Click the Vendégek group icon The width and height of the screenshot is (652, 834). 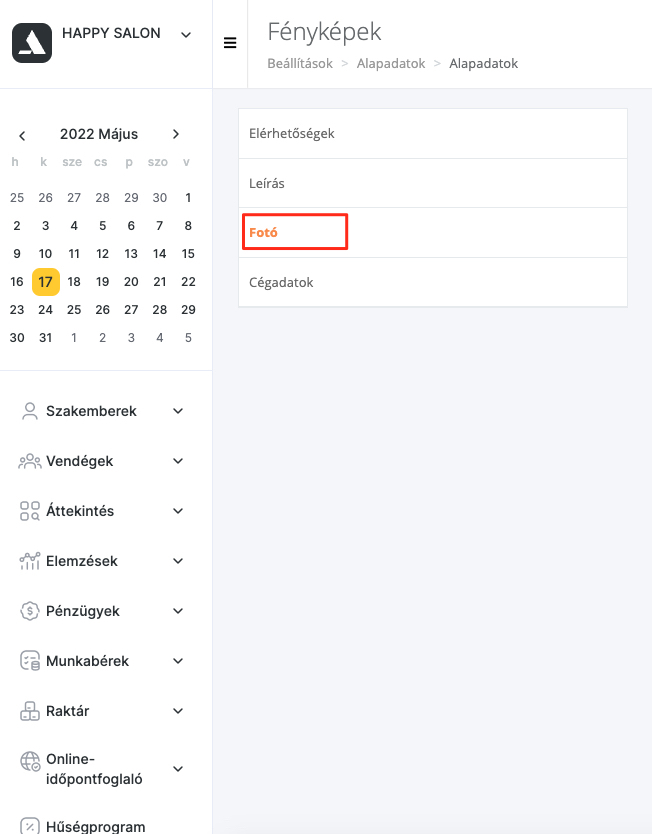[x=30, y=461]
